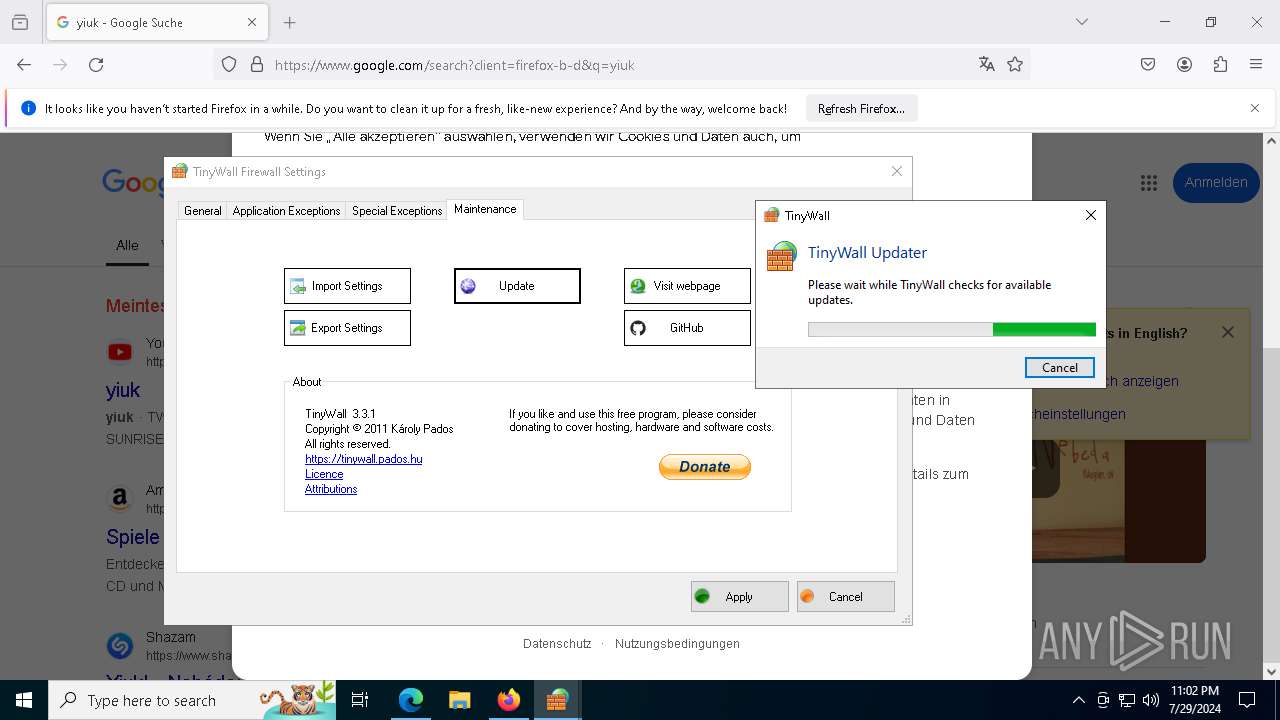1280x720 pixels.
Task: Click the Update button in TinyWall Maintenance
Action: point(517,286)
